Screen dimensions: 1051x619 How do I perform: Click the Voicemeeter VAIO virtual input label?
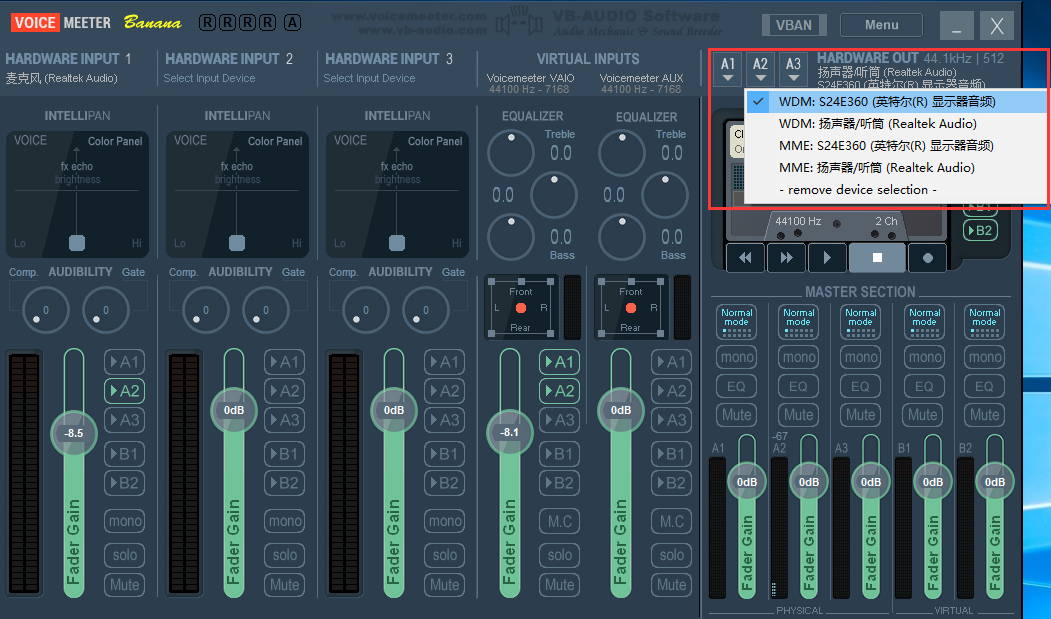530,78
